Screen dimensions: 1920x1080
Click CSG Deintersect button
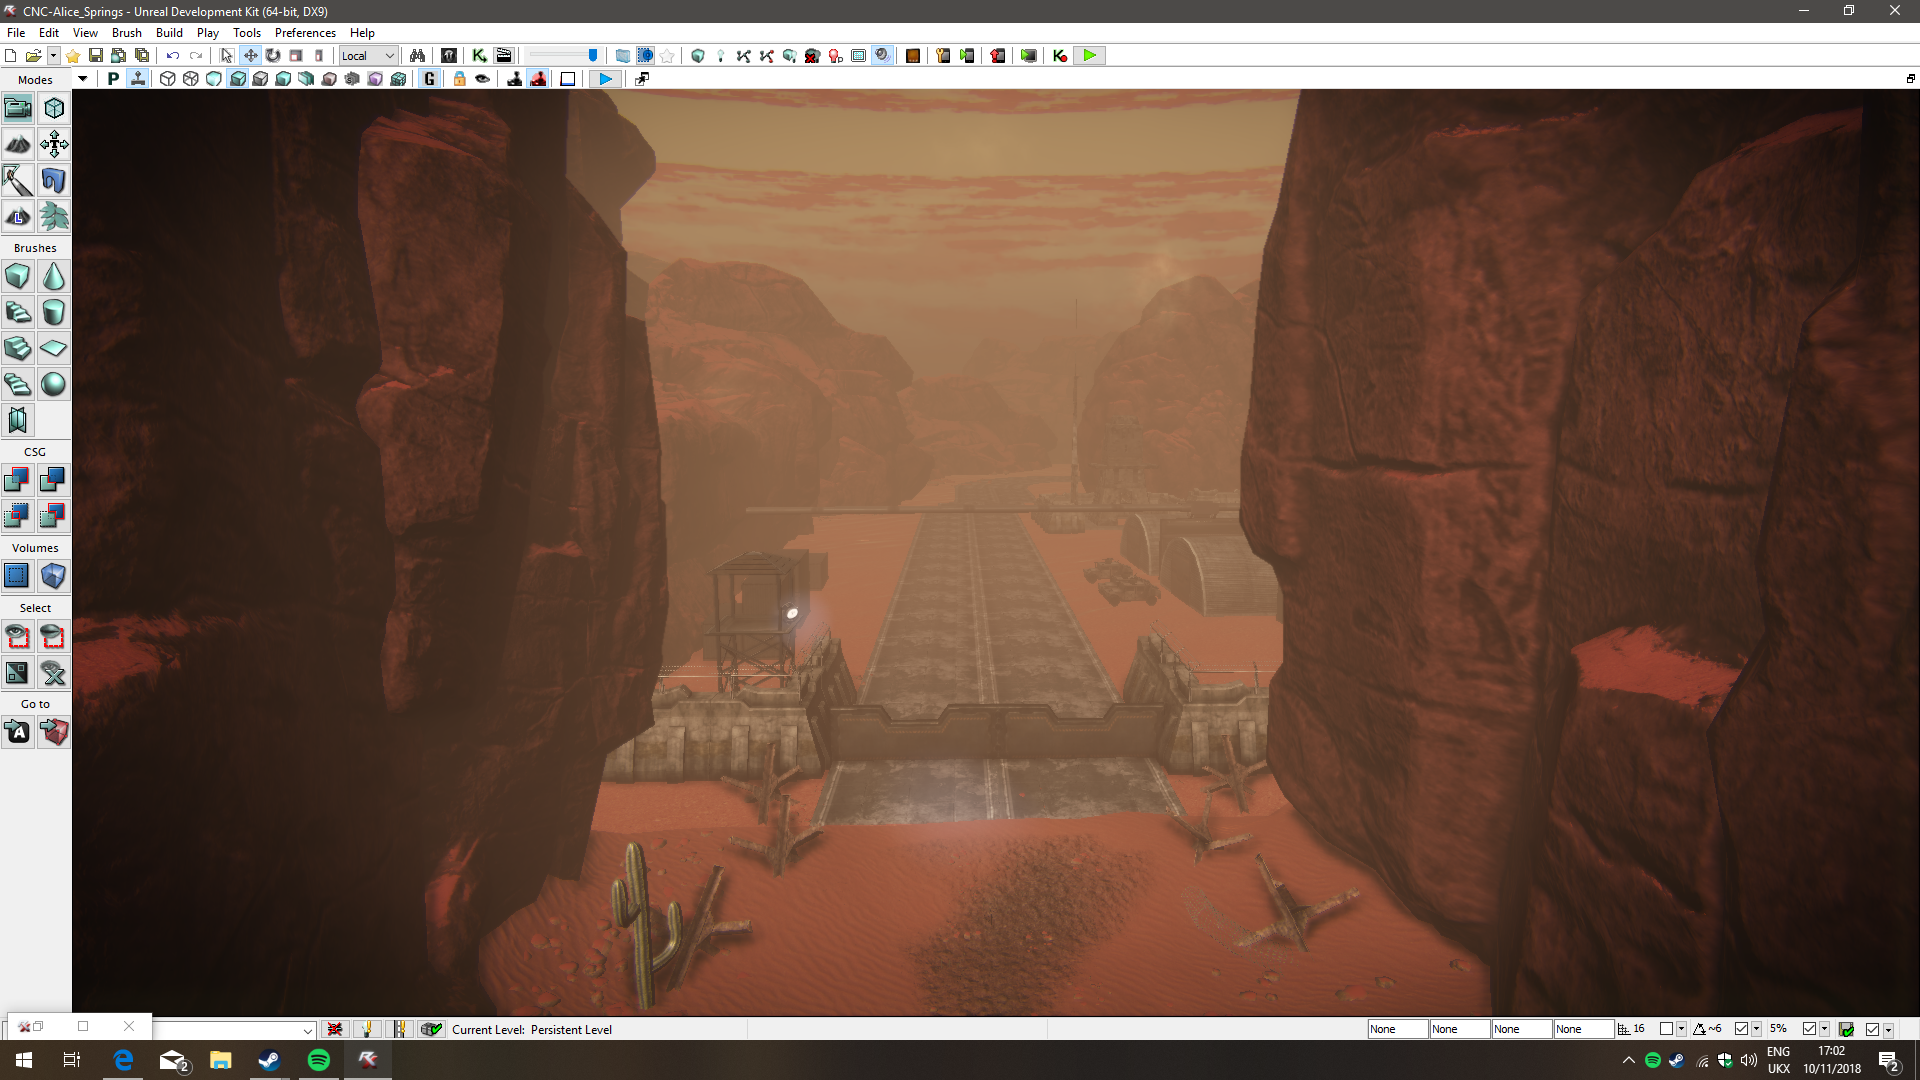click(54, 516)
